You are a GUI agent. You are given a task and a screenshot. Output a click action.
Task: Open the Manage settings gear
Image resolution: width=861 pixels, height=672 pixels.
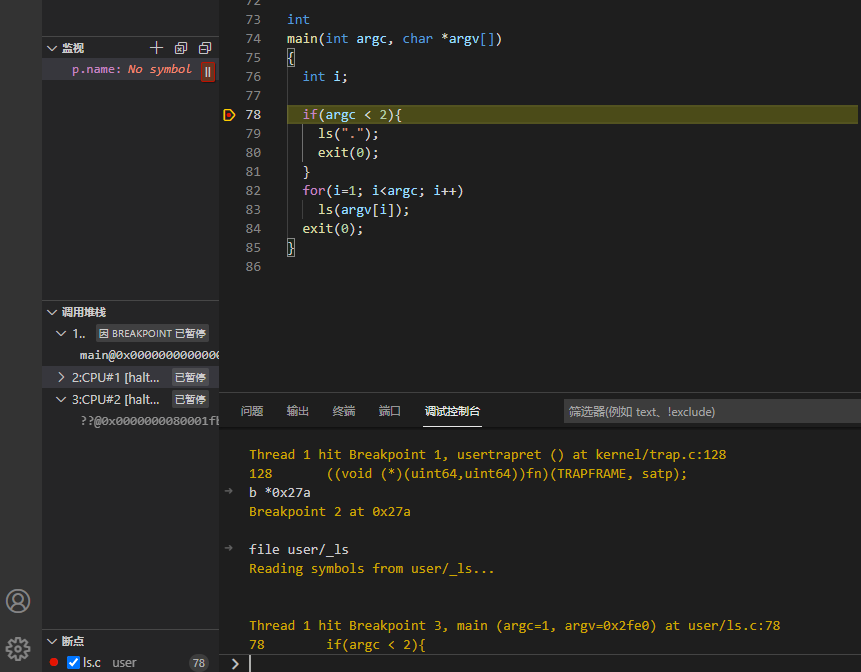pos(18,649)
